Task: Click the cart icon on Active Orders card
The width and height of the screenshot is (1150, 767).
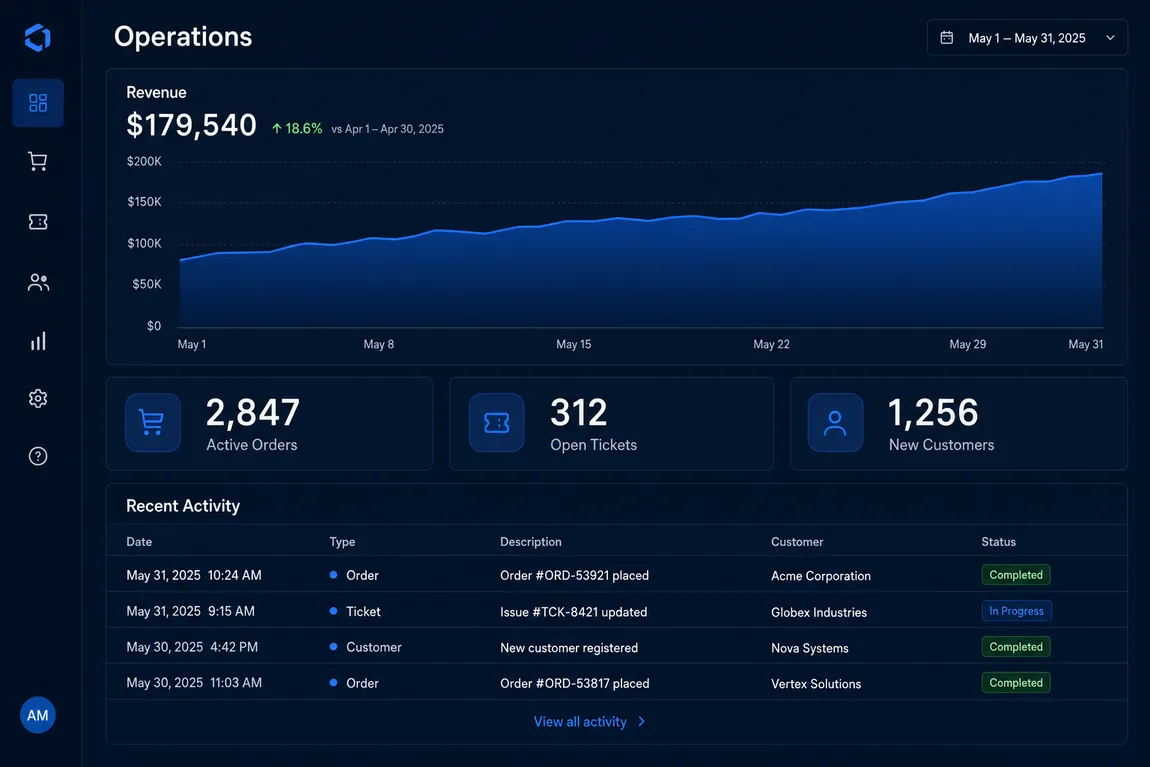Action: [x=153, y=422]
